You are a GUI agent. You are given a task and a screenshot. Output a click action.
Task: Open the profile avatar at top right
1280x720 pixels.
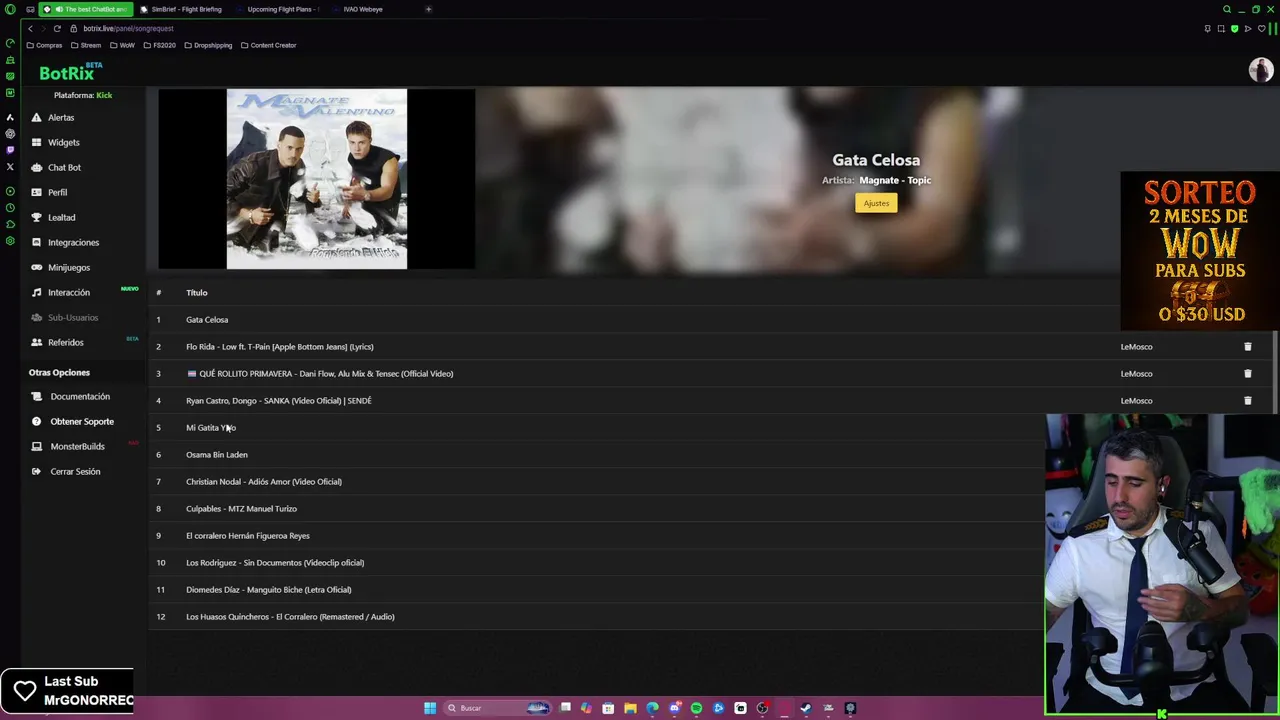coord(1260,70)
